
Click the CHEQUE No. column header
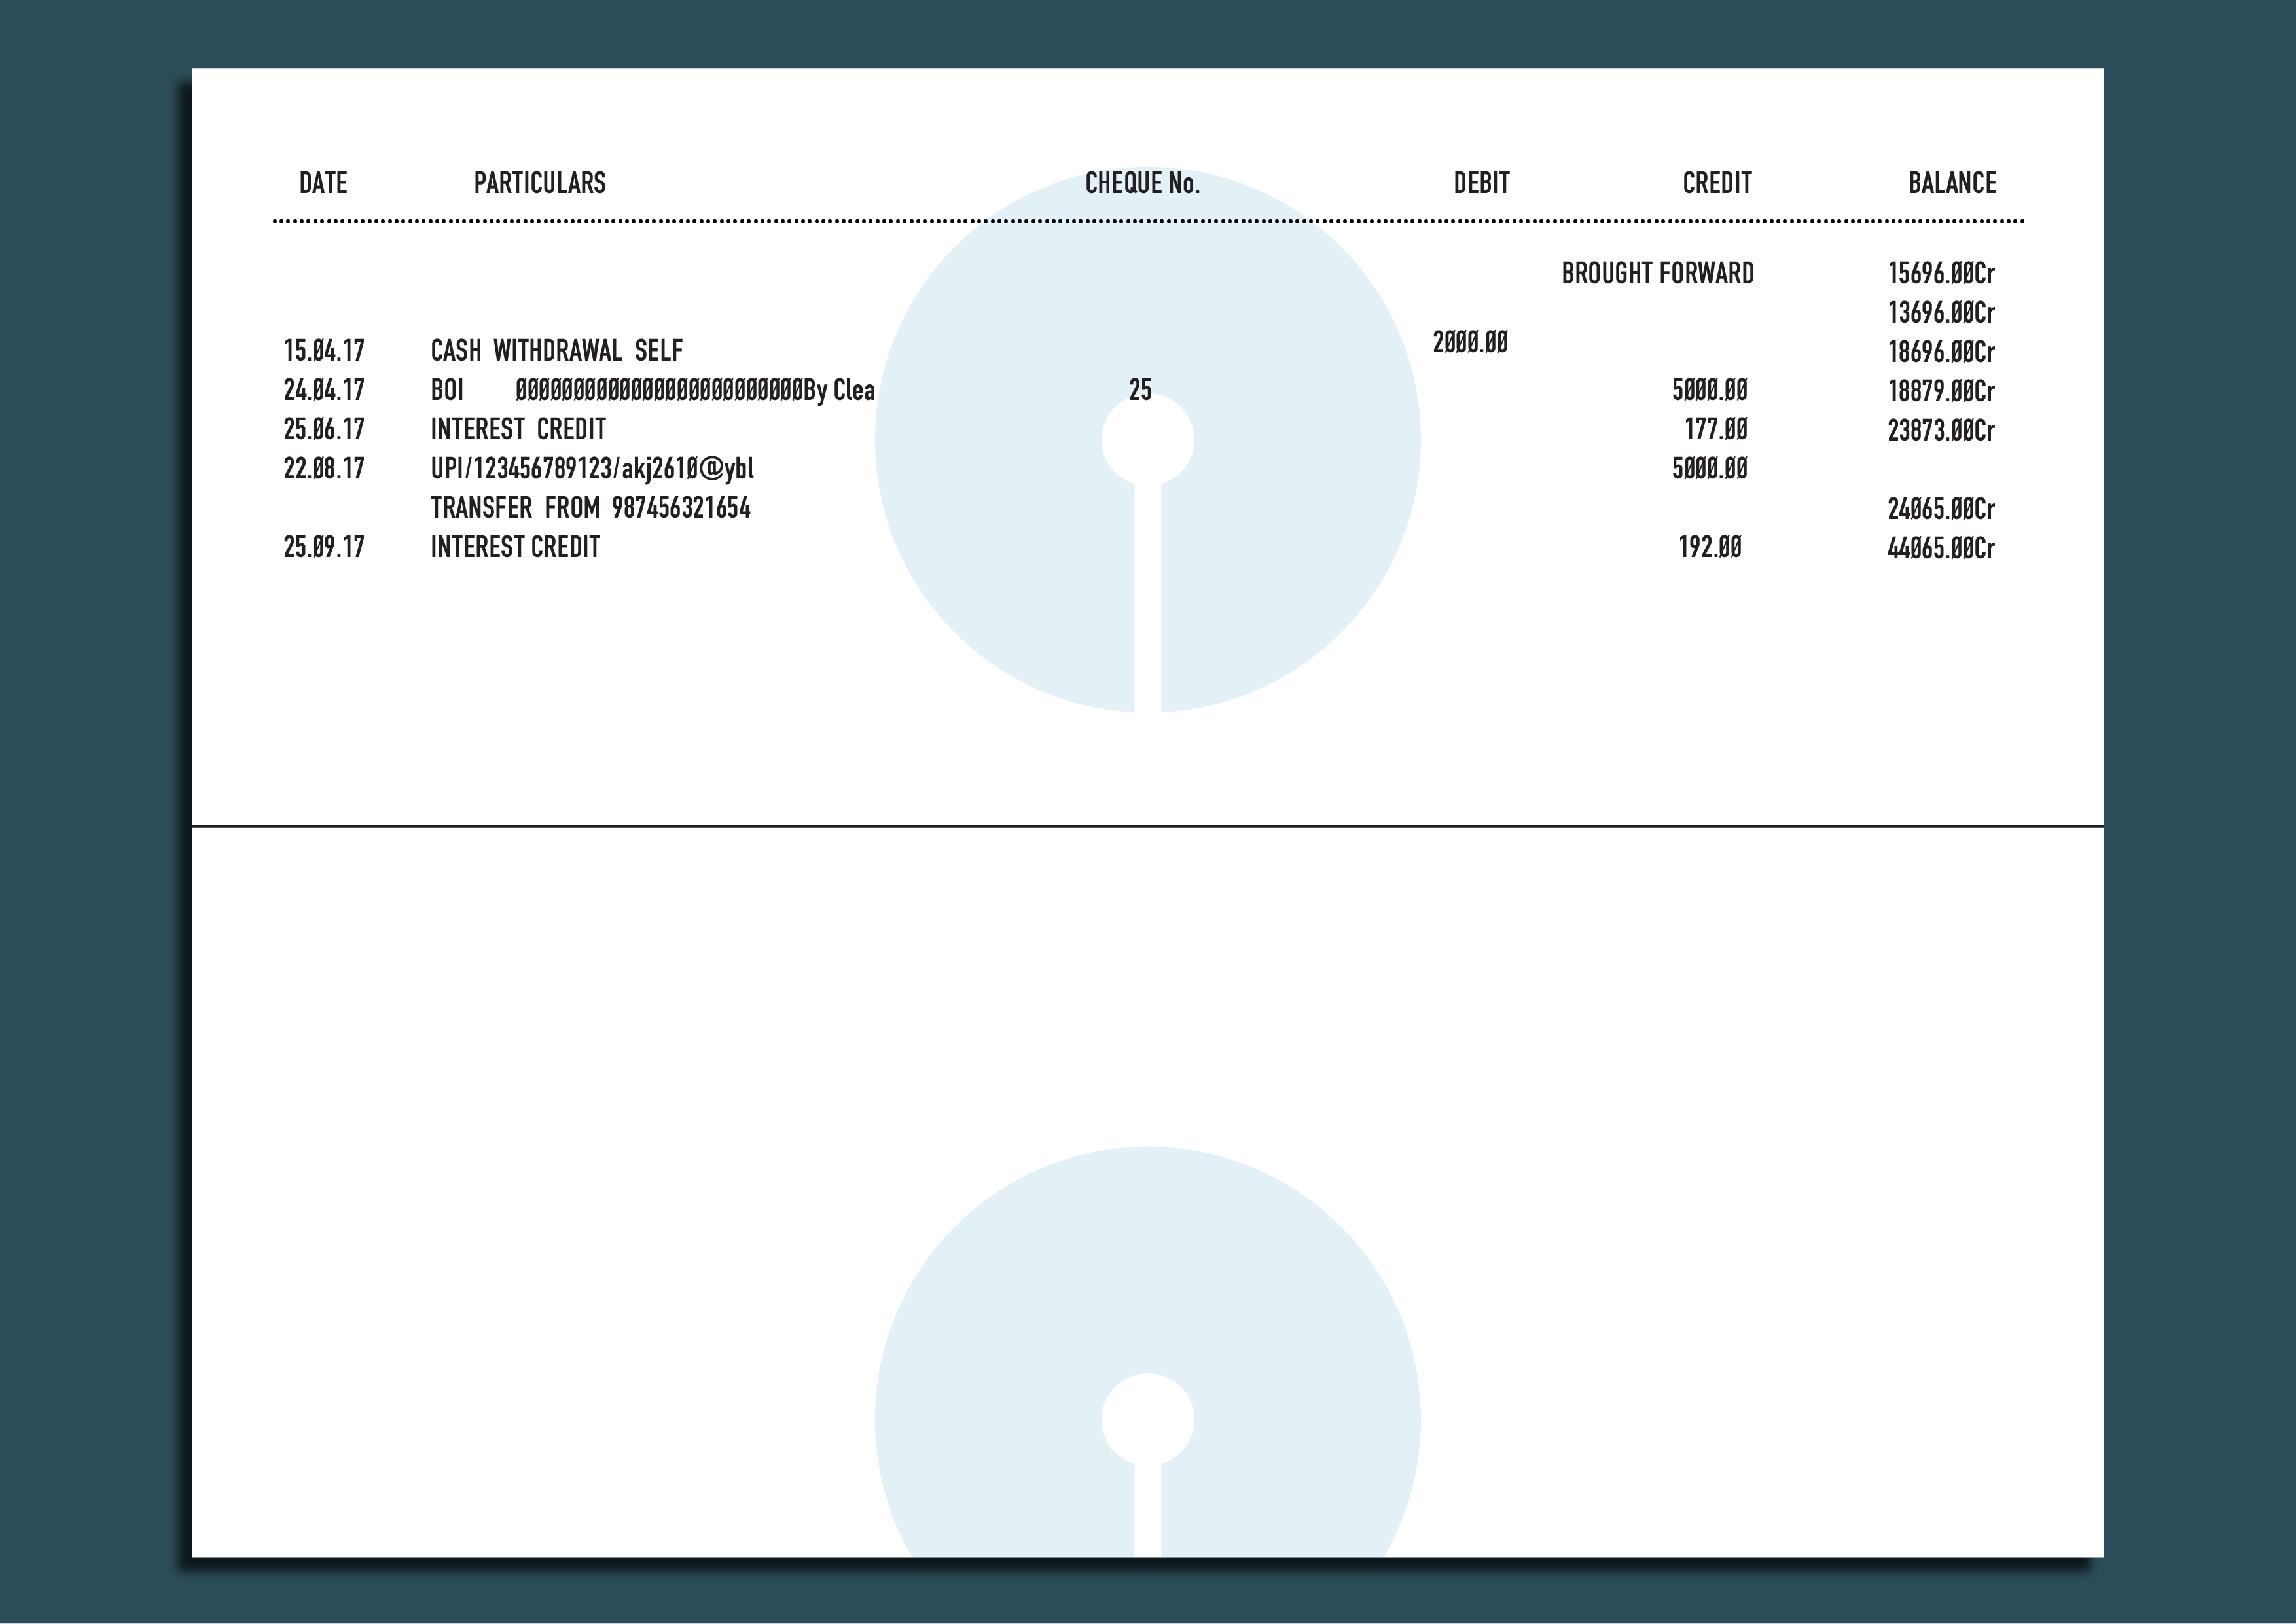tap(1142, 183)
